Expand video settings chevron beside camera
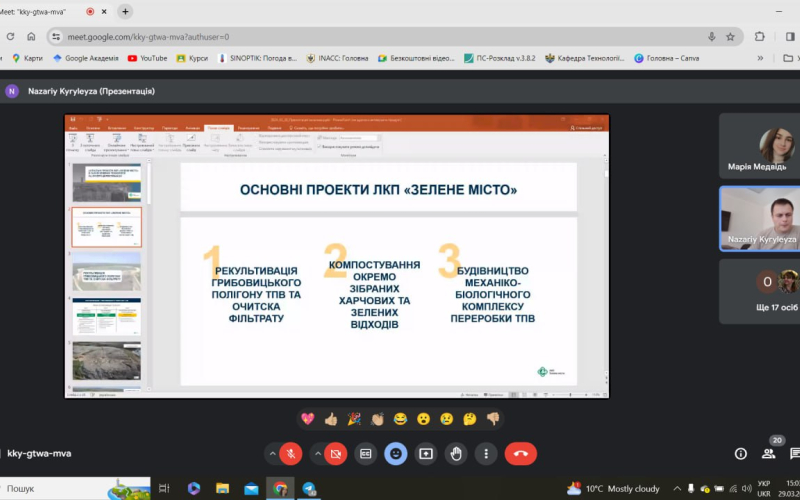 point(318,454)
